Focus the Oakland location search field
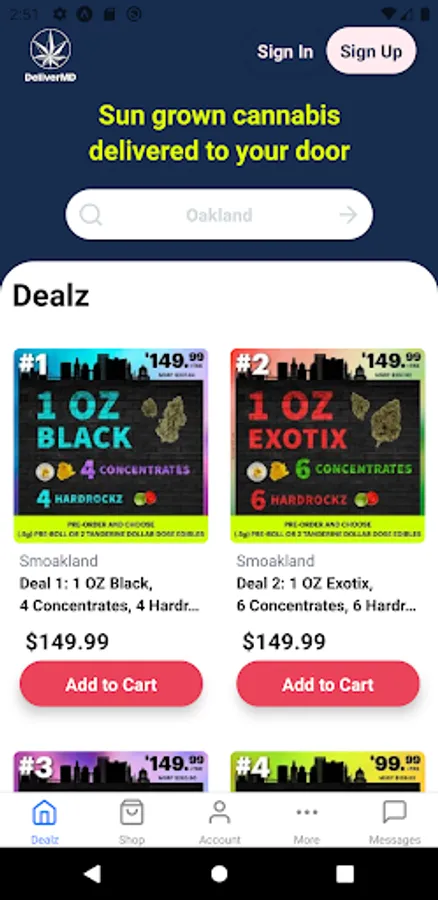This screenshot has width=438, height=900. tap(219, 215)
